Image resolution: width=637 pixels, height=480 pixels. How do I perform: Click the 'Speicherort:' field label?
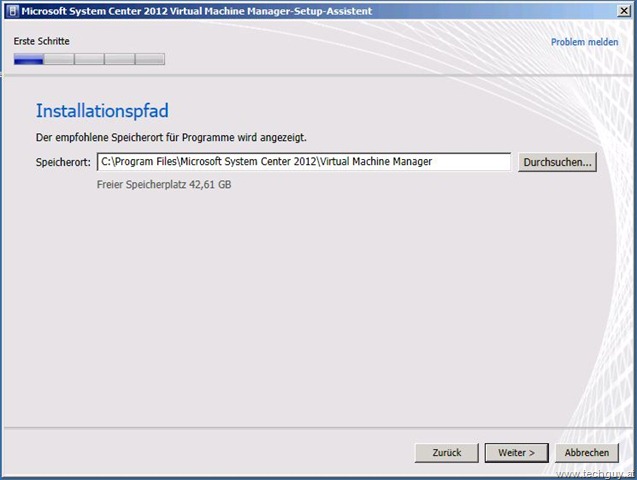coord(63,162)
